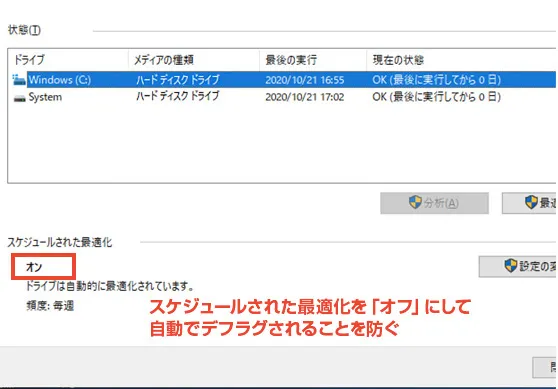Click the partially visible 最適化 button

point(530,203)
